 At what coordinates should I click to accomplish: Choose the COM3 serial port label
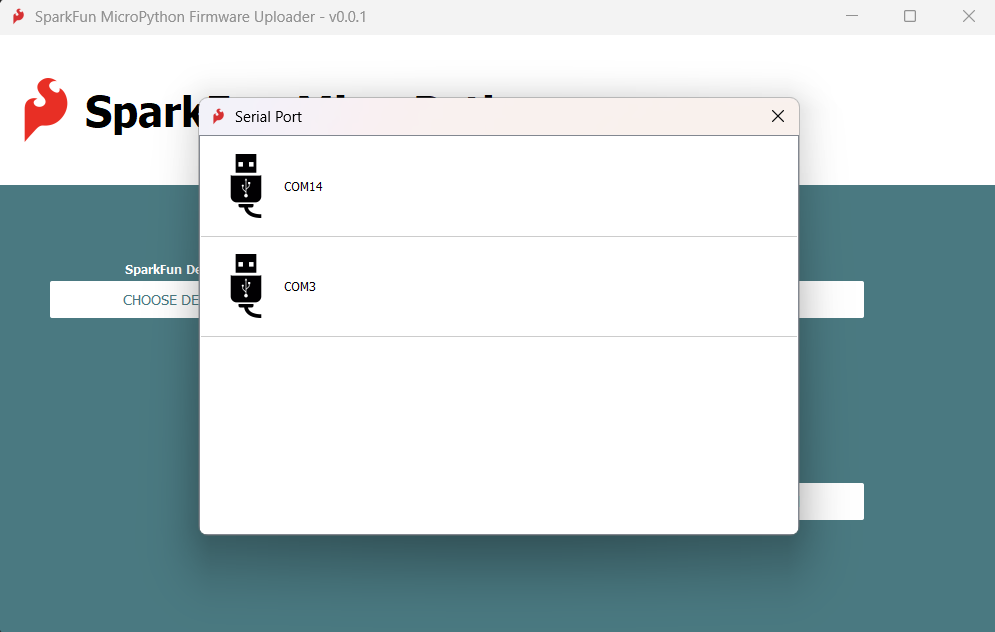point(300,287)
